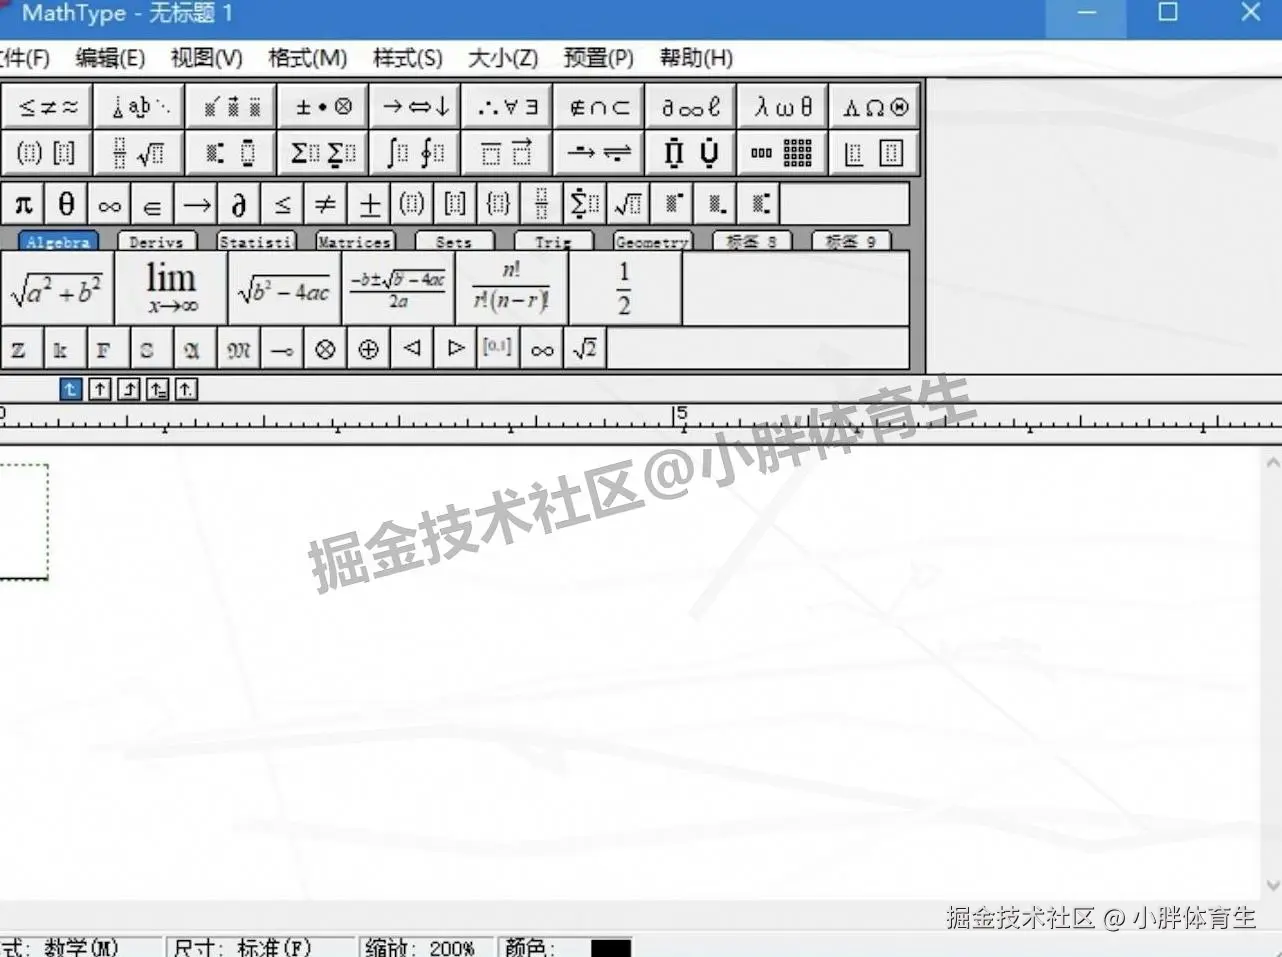Select the √2 icon in the Algebra small bar
Image resolution: width=1282 pixels, height=957 pixels.
tap(585, 348)
